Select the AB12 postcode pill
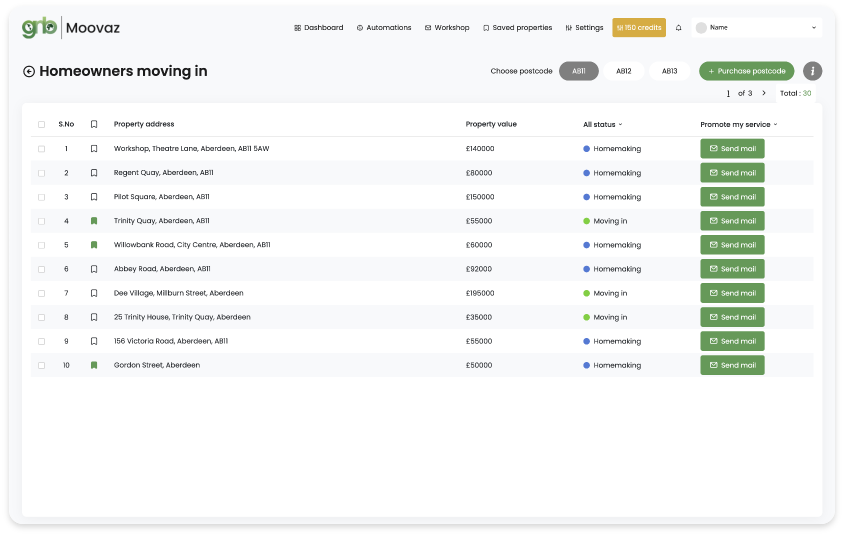844x536 pixels. [623, 71]
